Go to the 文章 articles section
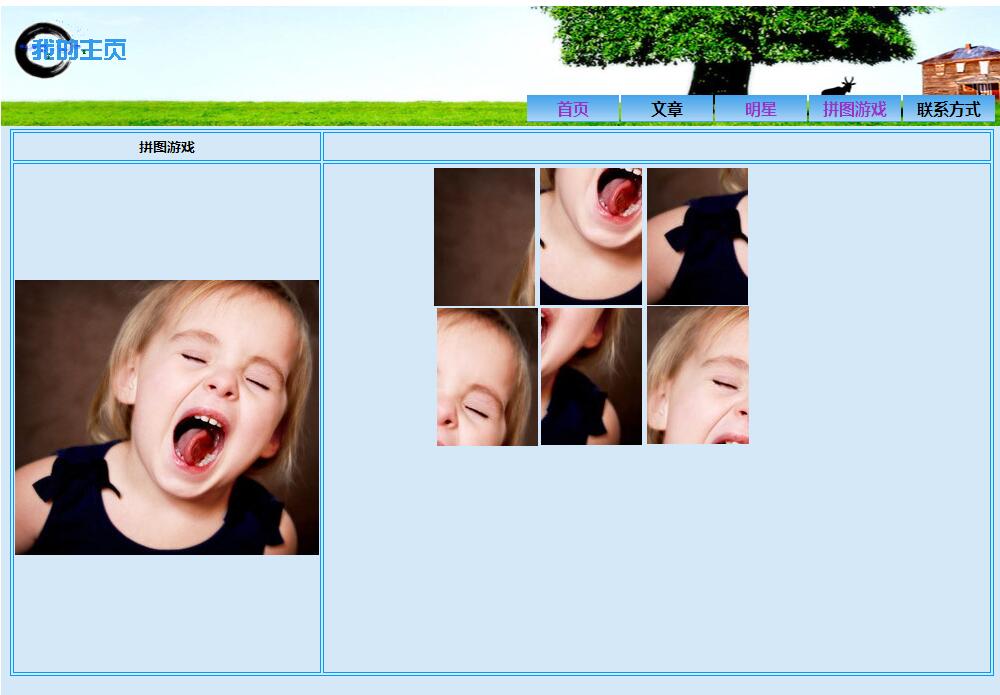Viewport: 1000px width, 695px height. 667,109
